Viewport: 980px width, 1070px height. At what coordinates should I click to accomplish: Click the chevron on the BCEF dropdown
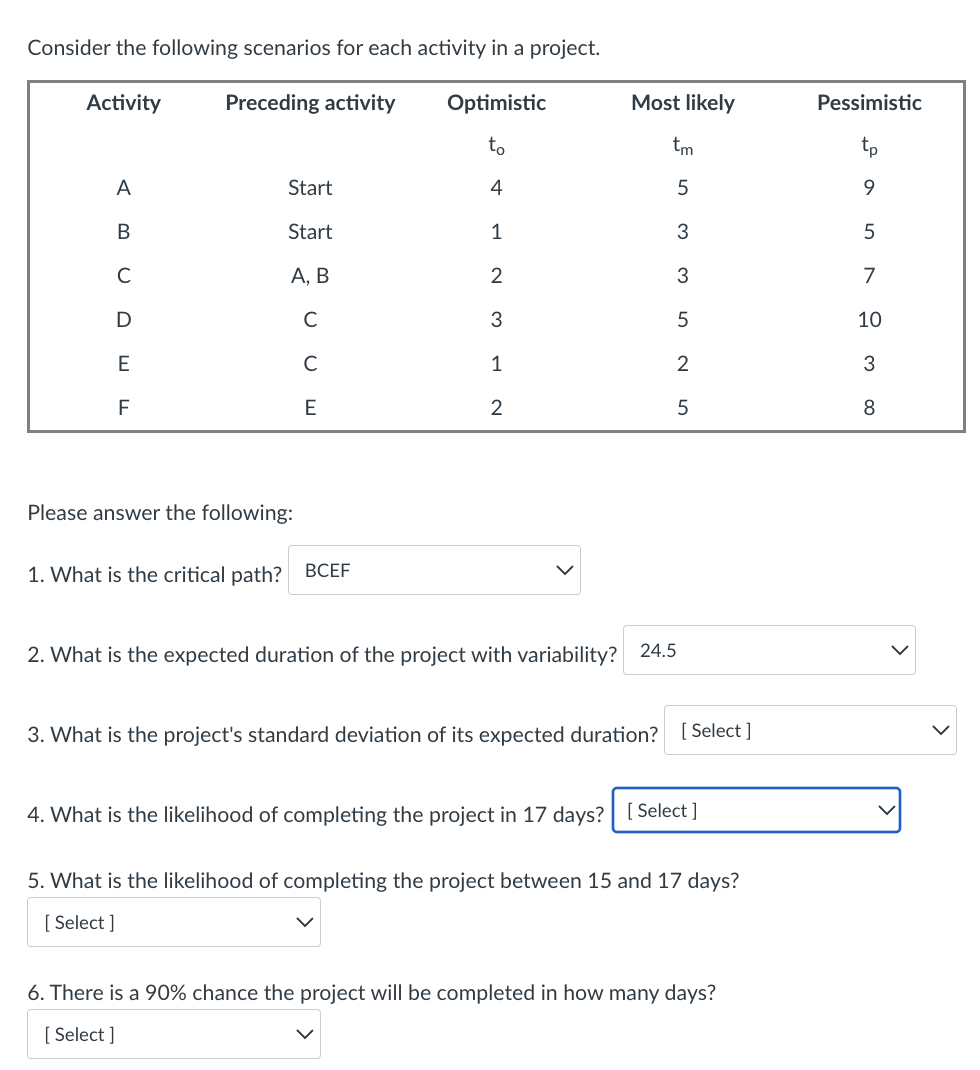coord(563,569)
